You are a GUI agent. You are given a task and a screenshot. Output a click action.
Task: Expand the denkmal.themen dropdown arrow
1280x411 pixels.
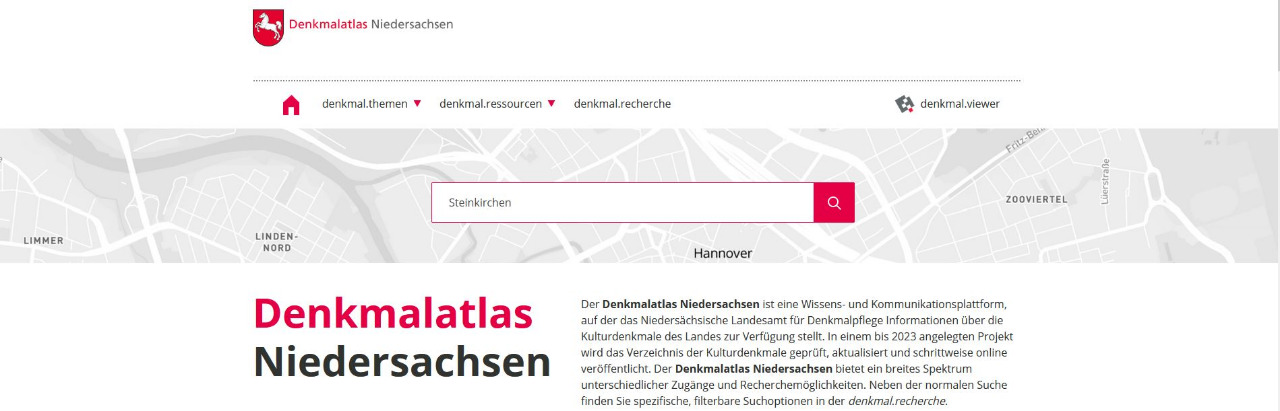[x=417, y=103]
